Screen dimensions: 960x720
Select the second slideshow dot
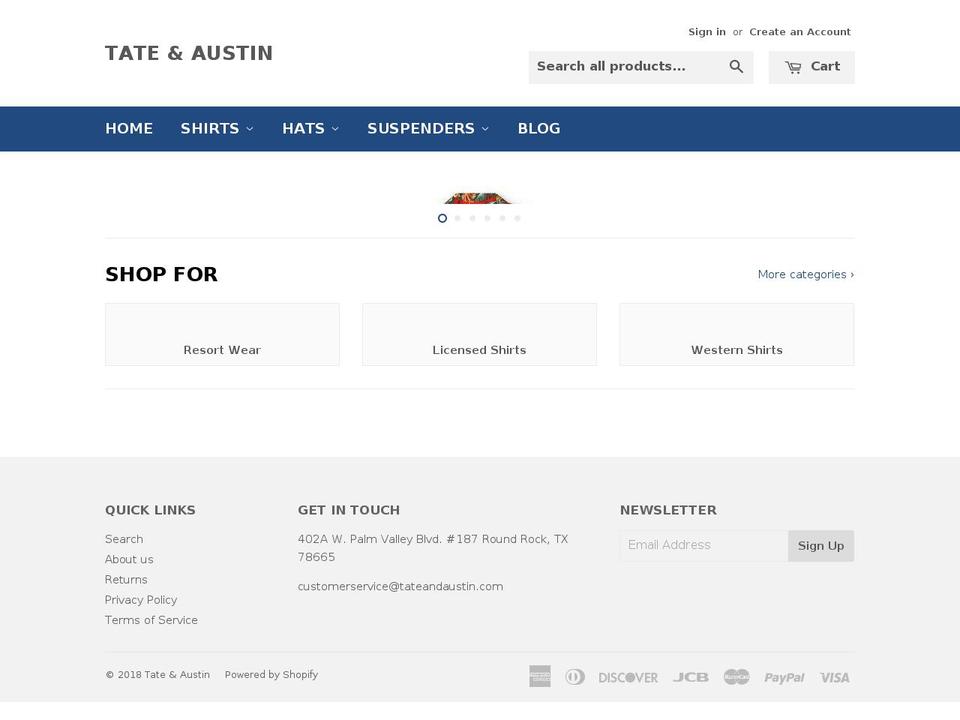pos(457,218)
